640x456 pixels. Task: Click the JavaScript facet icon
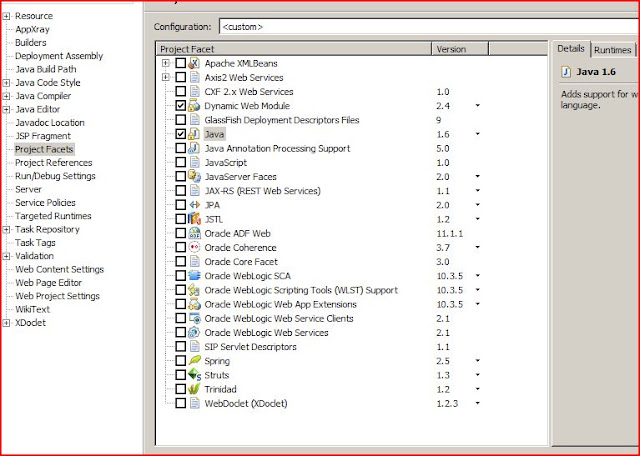[x=194, y=162]
